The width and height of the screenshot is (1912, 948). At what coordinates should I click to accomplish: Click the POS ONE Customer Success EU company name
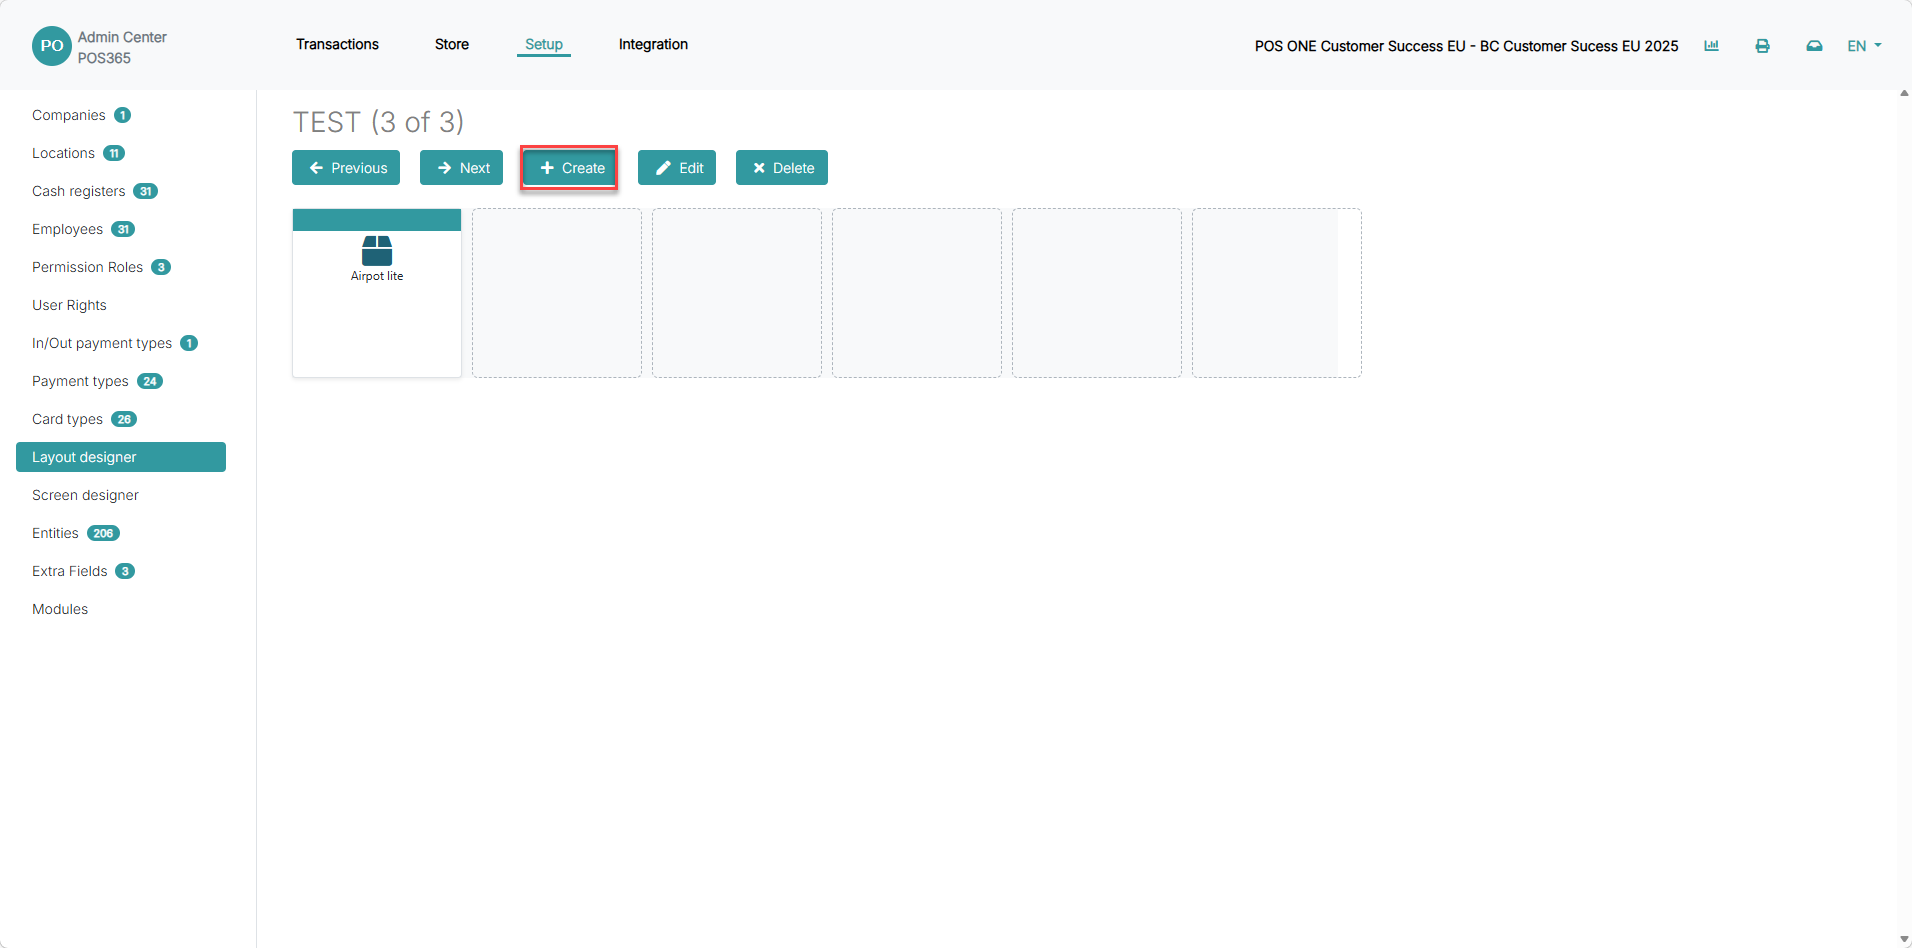pos(1466,46)
